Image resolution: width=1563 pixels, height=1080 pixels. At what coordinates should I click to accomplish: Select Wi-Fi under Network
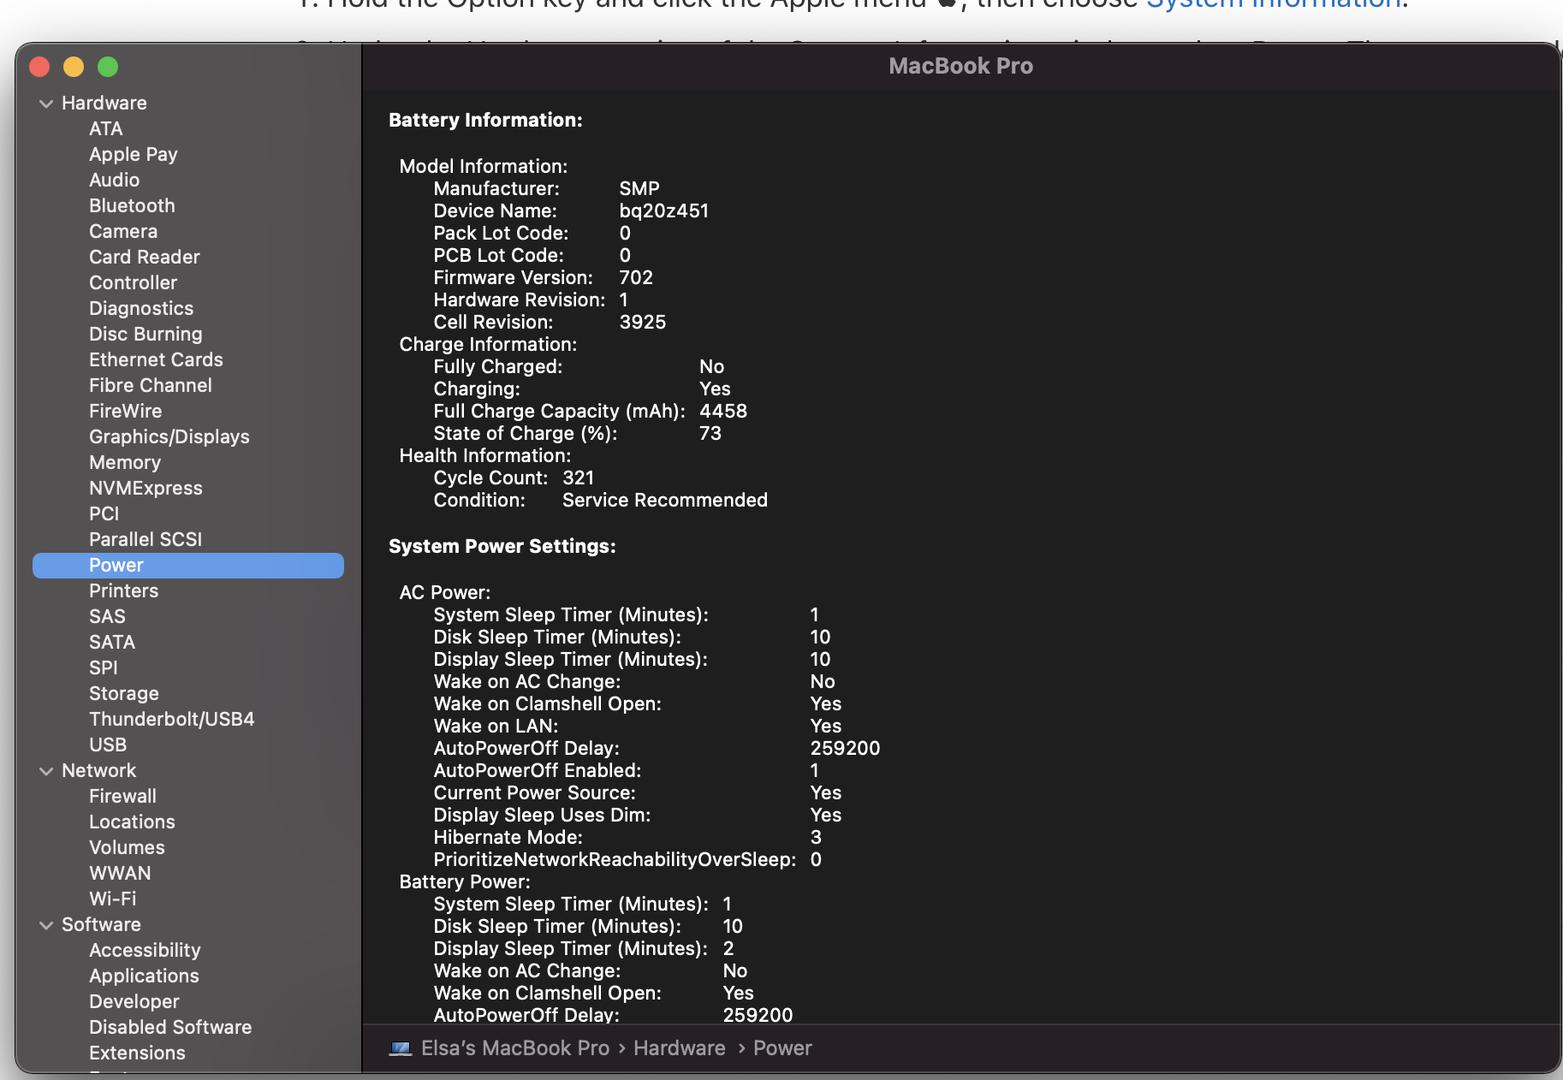(x=113, y=899)
